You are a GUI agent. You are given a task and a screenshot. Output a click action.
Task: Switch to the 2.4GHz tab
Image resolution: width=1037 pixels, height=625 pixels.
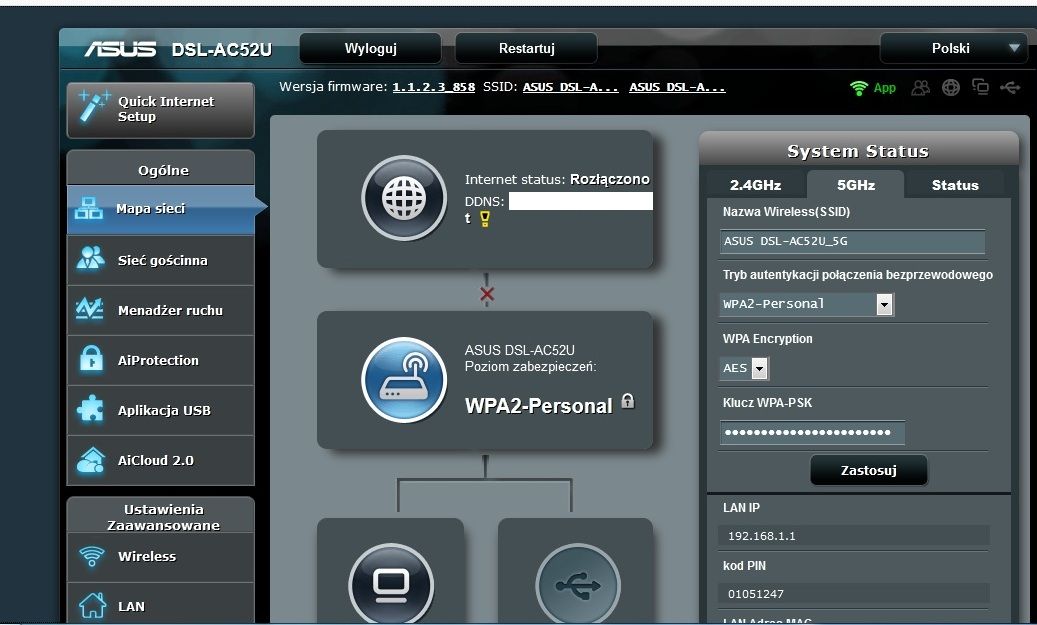click(x=755, y=185)
